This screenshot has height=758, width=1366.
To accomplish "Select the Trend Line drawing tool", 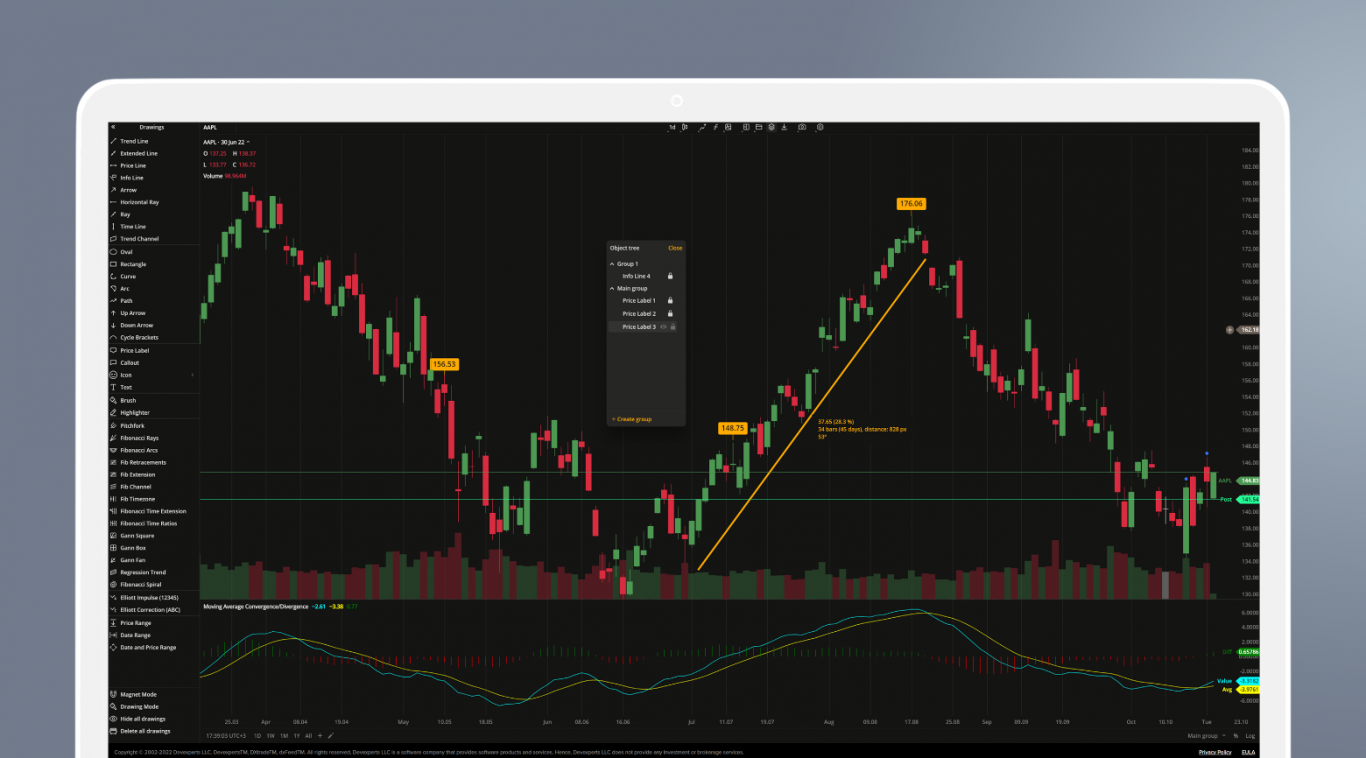I will click(134, 141).
